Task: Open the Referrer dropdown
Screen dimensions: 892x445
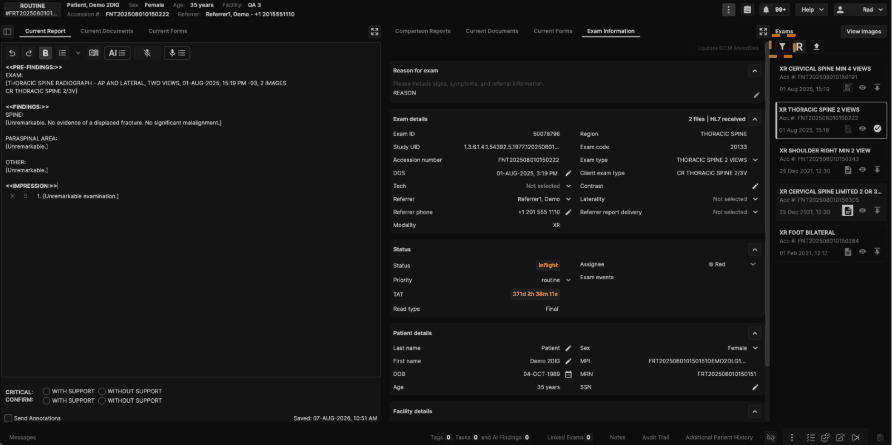Action: click(x=568, y=199)
